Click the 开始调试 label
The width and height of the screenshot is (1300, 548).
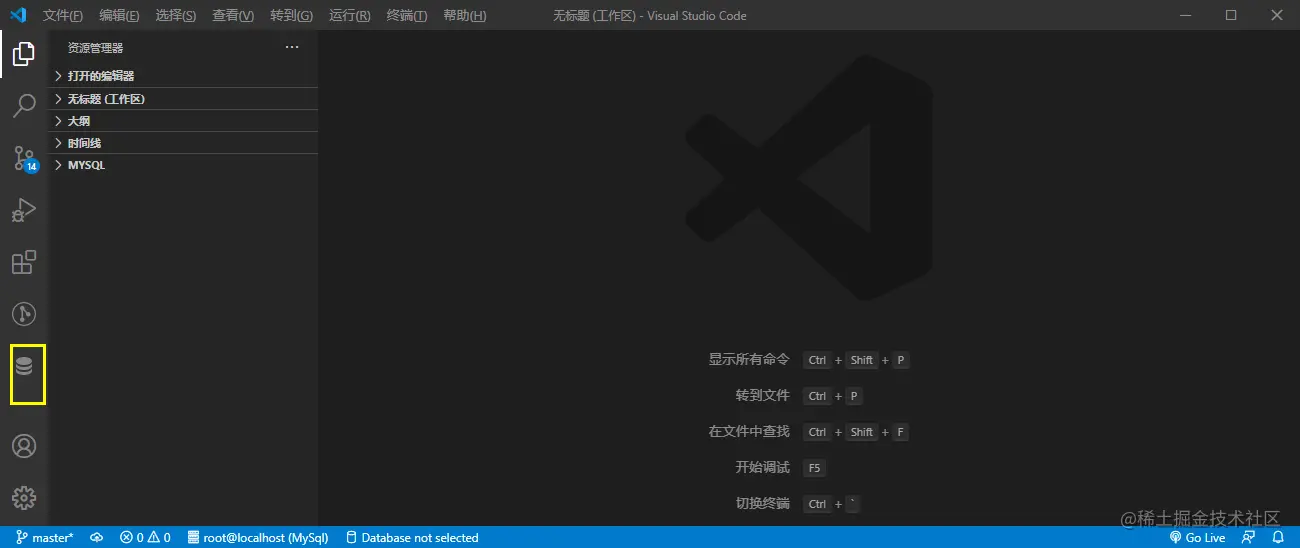(762, 468)
